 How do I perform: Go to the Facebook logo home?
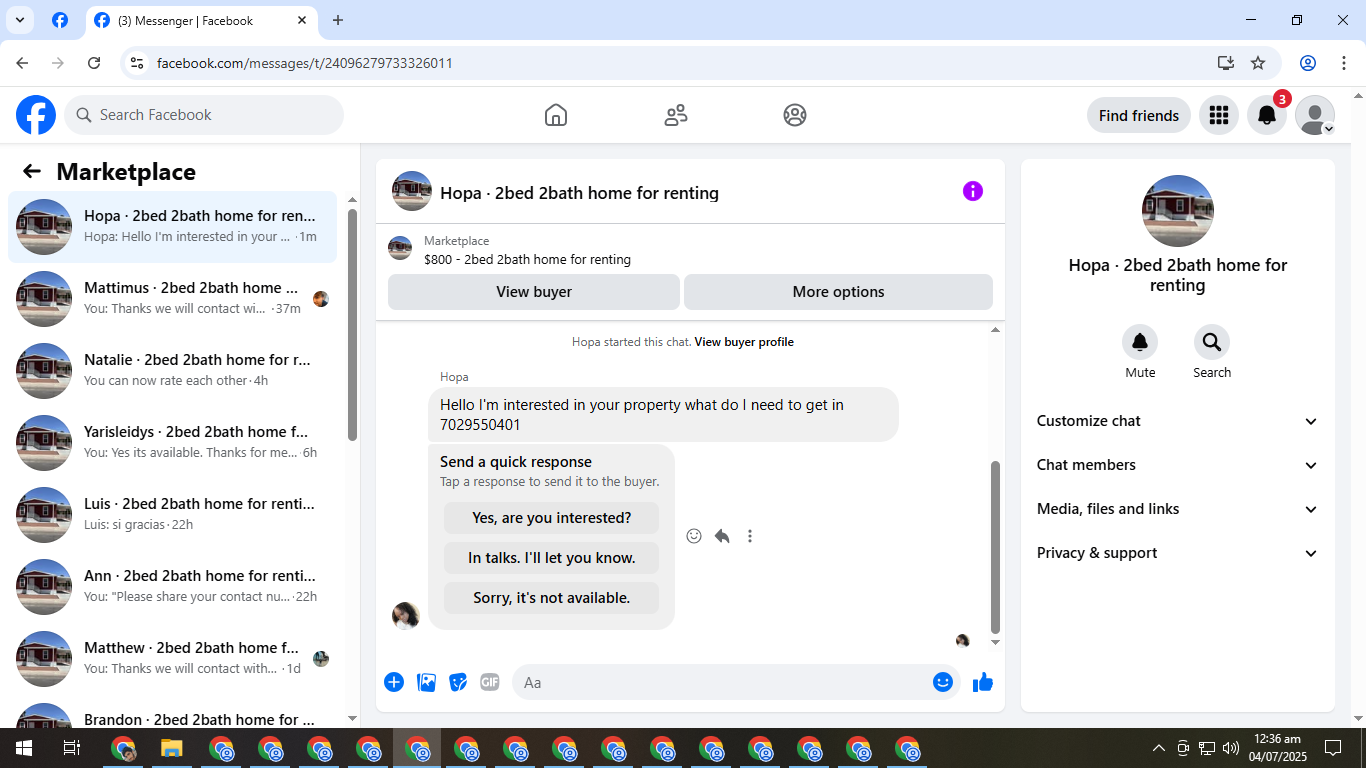click(x=36, y=115)
